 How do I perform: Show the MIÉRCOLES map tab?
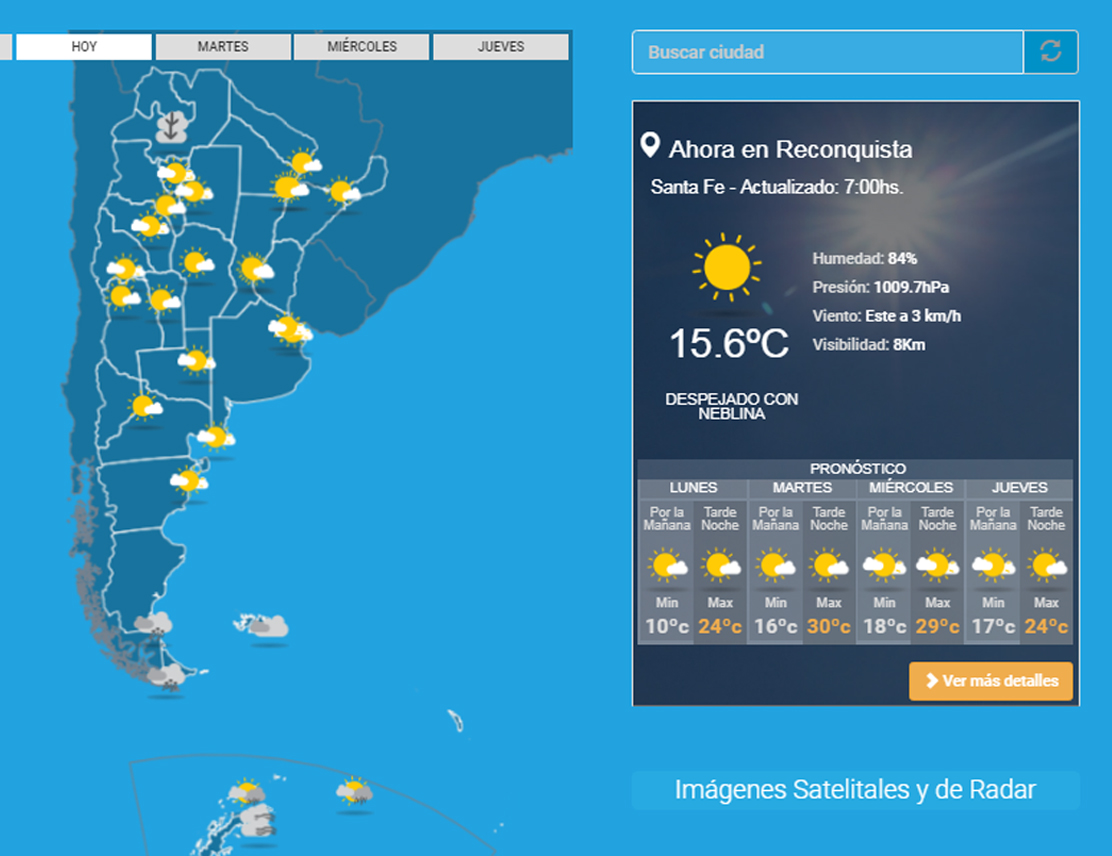[362, 47]
